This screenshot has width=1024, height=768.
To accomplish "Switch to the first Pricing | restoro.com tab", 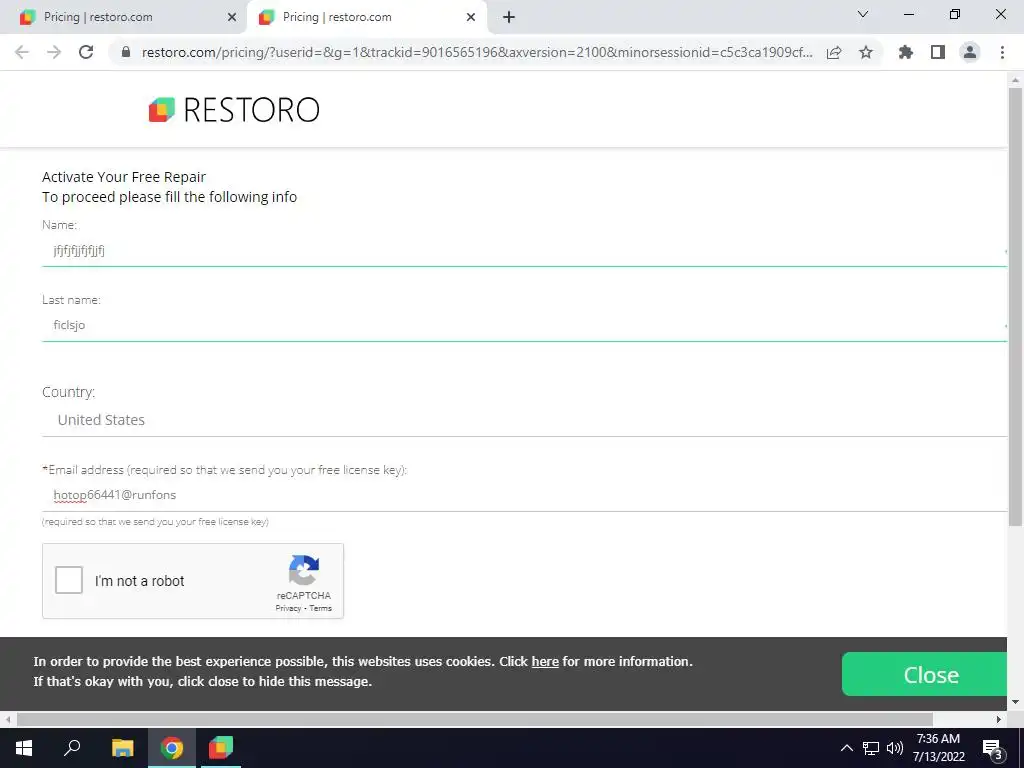I will click(x=124, y=17).
